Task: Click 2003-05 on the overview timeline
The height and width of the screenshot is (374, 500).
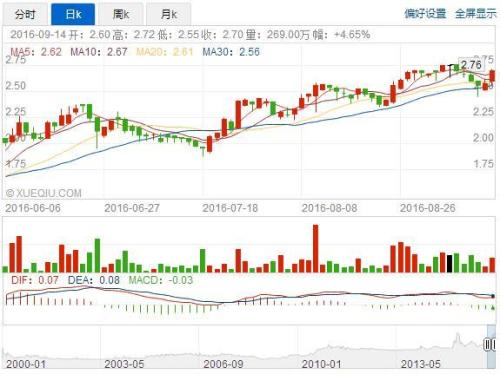Action: (124, 364)
